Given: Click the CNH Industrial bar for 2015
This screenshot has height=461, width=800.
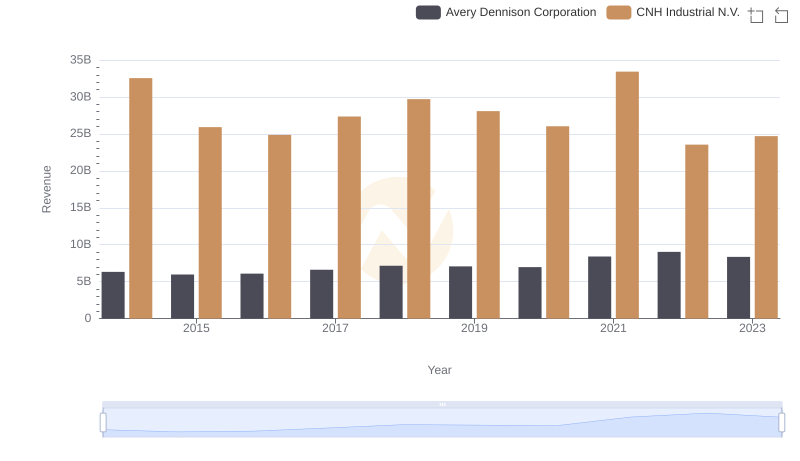Looking at the screenshot, I should point(210,223).
